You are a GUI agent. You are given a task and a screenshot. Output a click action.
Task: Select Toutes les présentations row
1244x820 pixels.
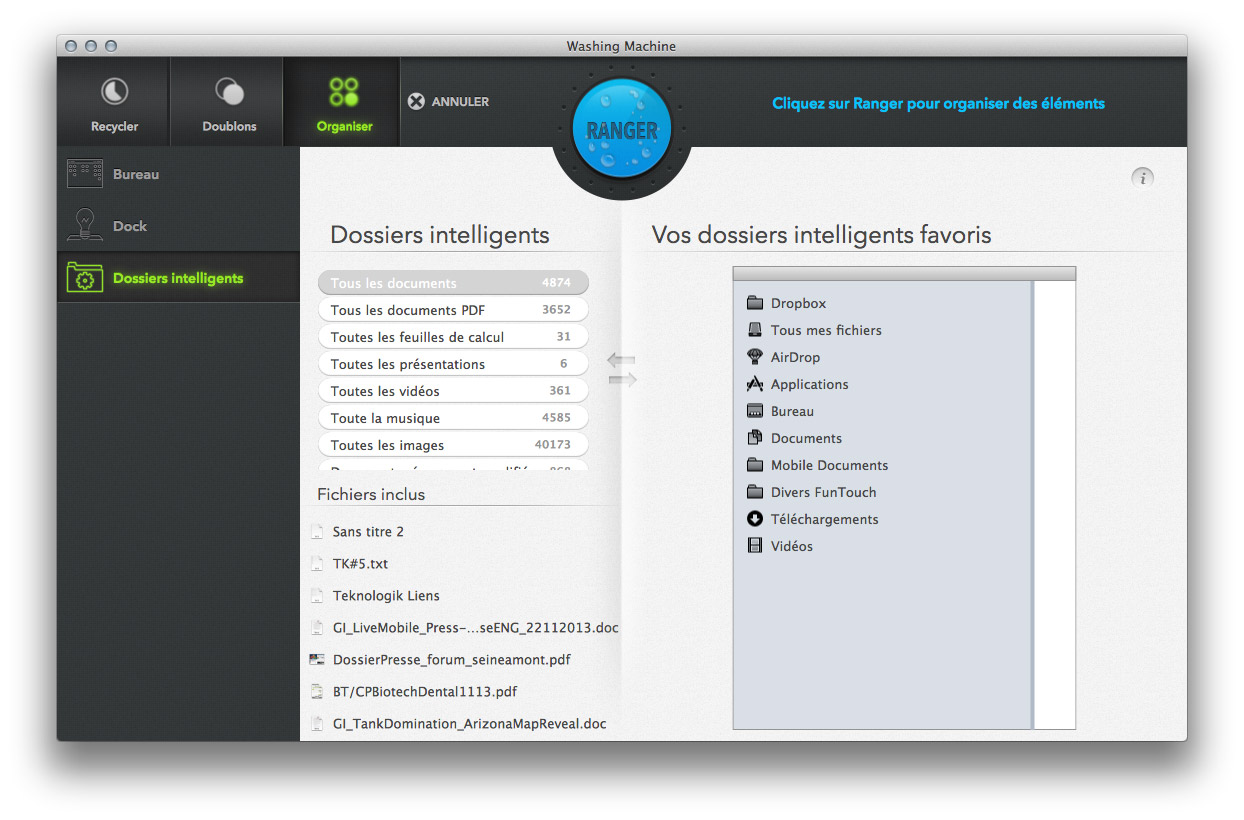click(453, 364)
